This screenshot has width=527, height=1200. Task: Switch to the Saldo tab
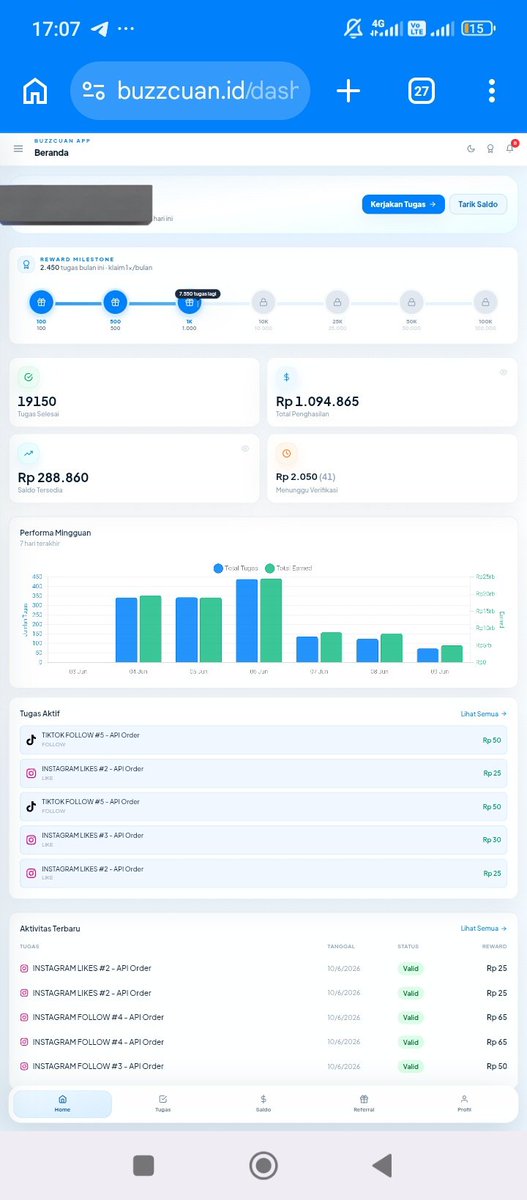(263, 1104)
